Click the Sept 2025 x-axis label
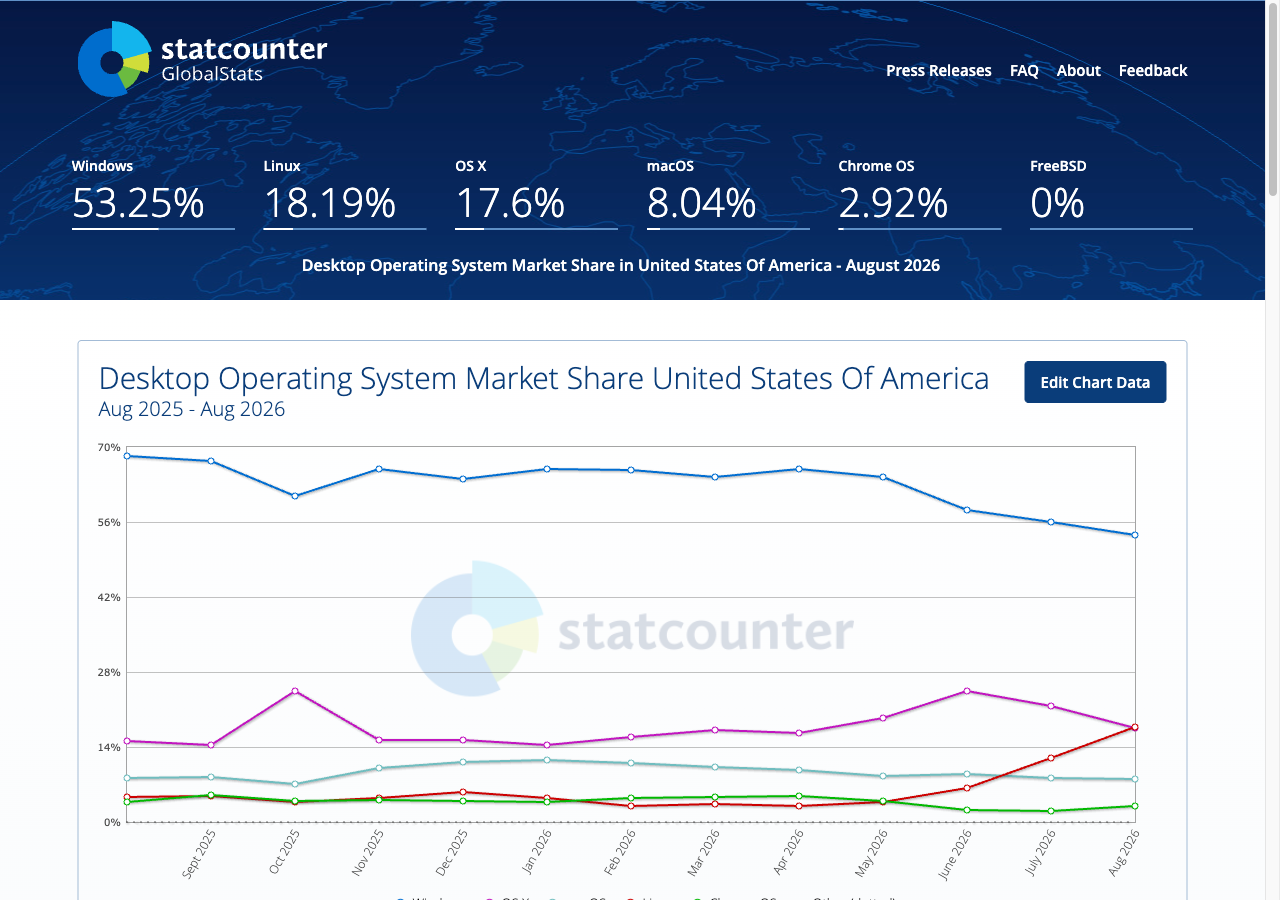Screen dimensions: 1280x900 (199, 855)
